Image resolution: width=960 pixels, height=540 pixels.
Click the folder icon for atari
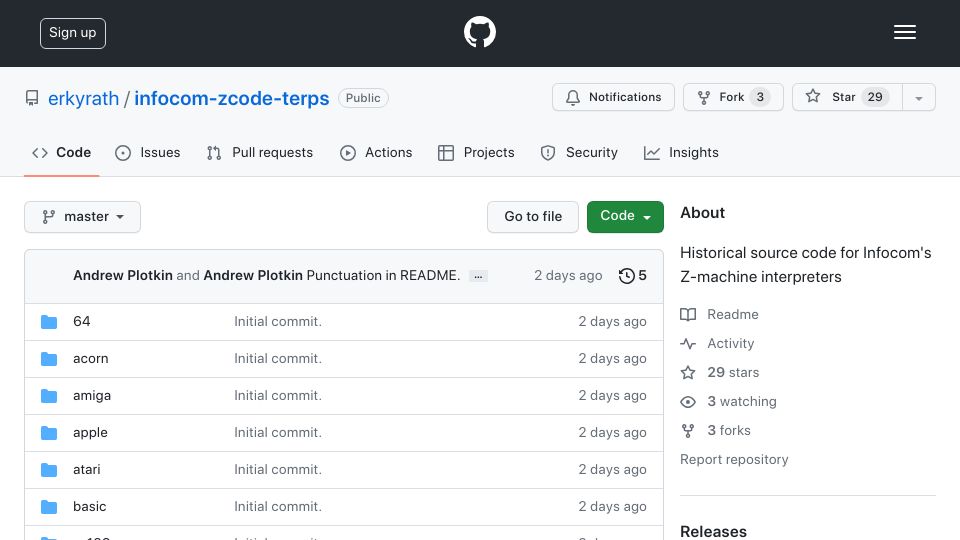49,470
